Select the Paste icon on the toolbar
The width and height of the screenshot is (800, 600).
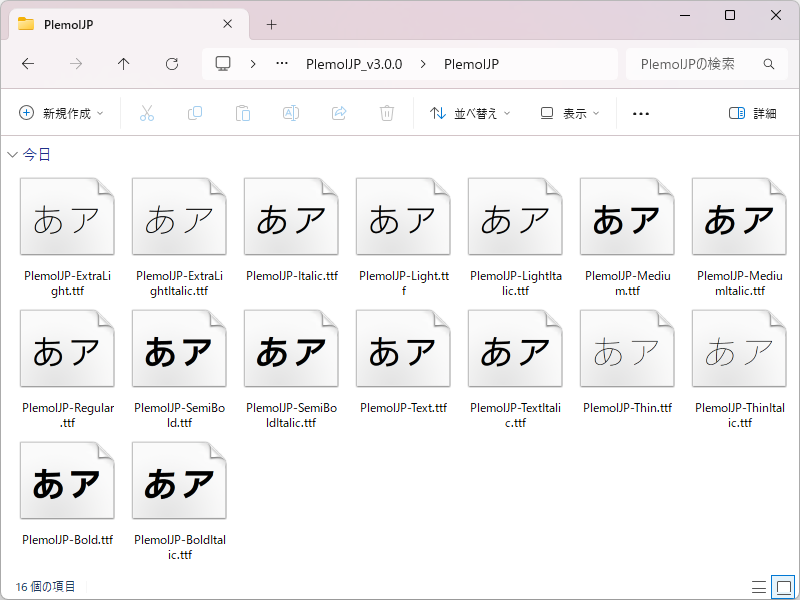(243, 113)
